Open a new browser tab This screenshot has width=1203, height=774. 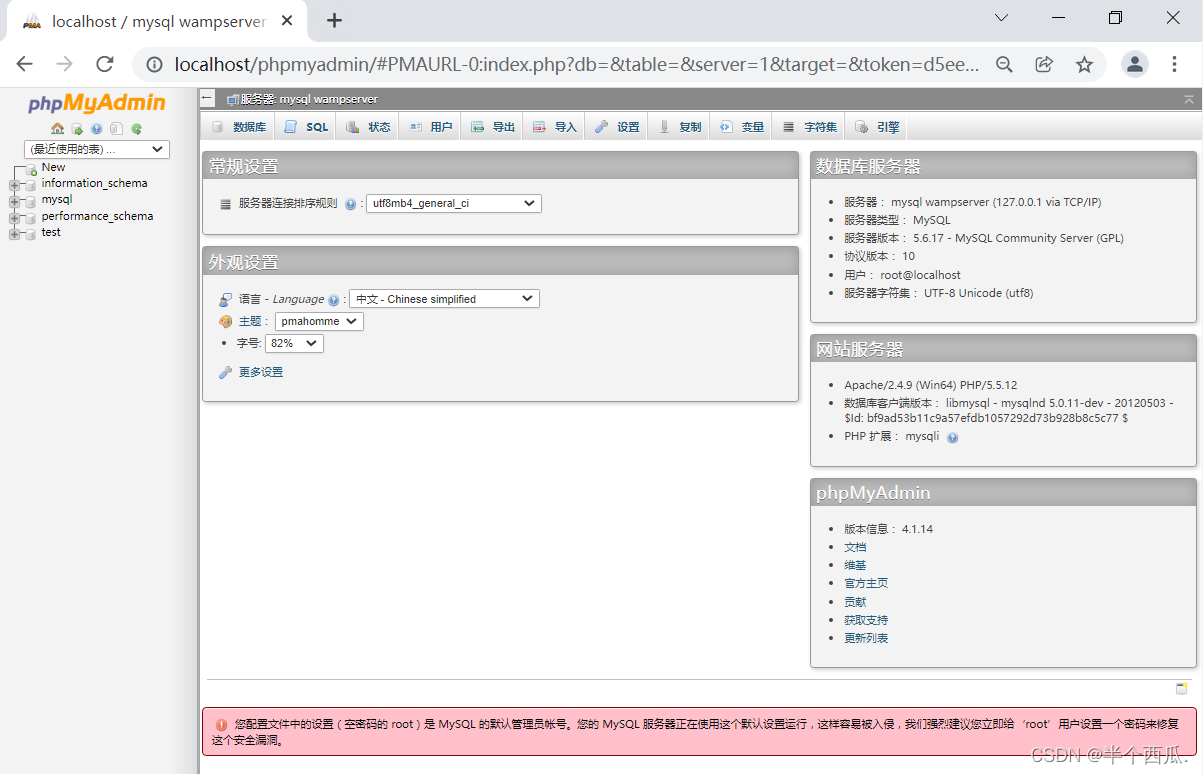334,20
